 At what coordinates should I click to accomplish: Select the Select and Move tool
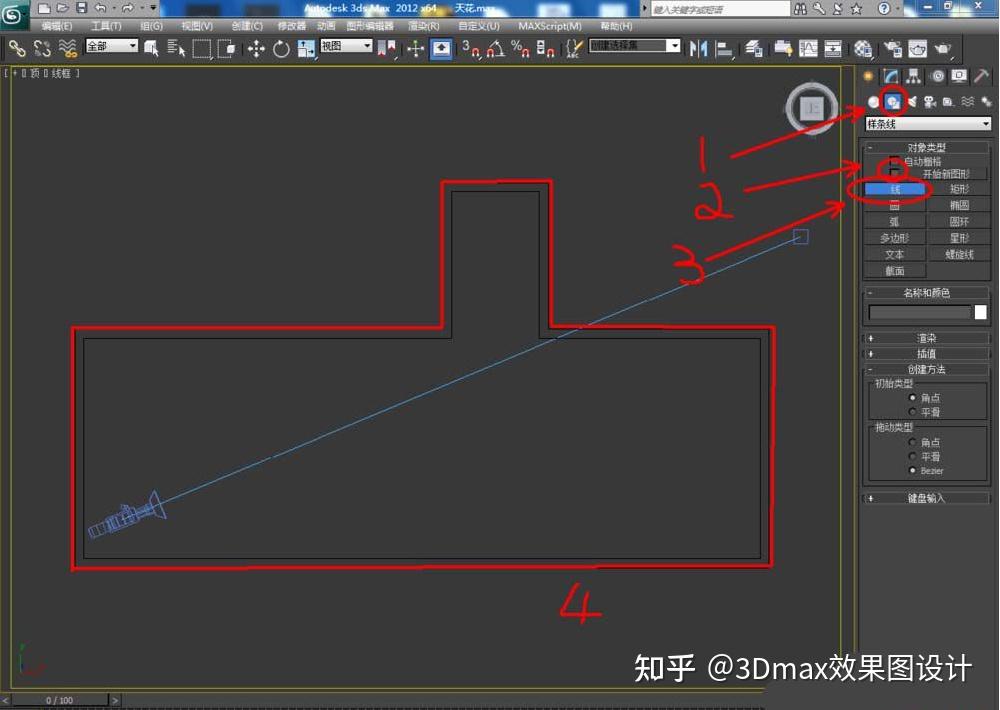[x=257, y=48]
